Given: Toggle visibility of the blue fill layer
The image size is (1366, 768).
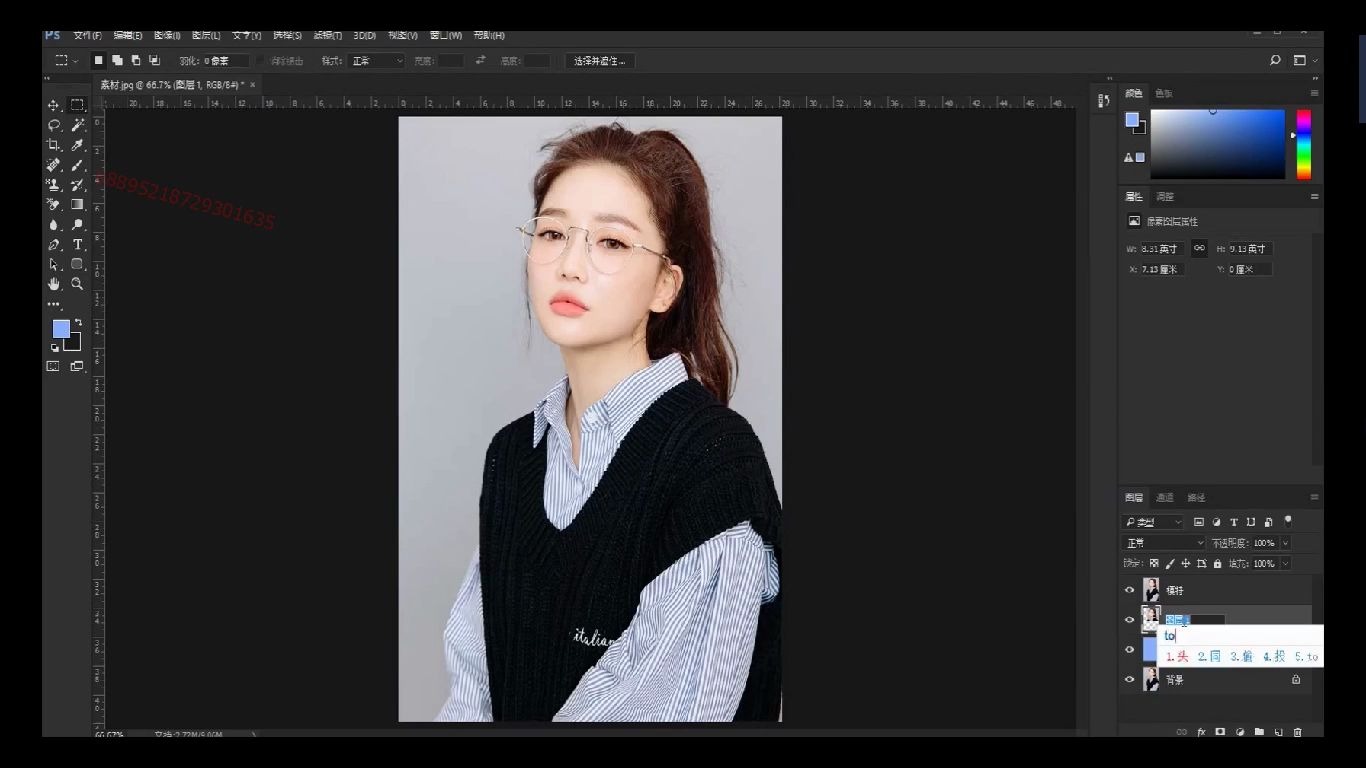Looking at the screenshot, I should coord(1130,650).
